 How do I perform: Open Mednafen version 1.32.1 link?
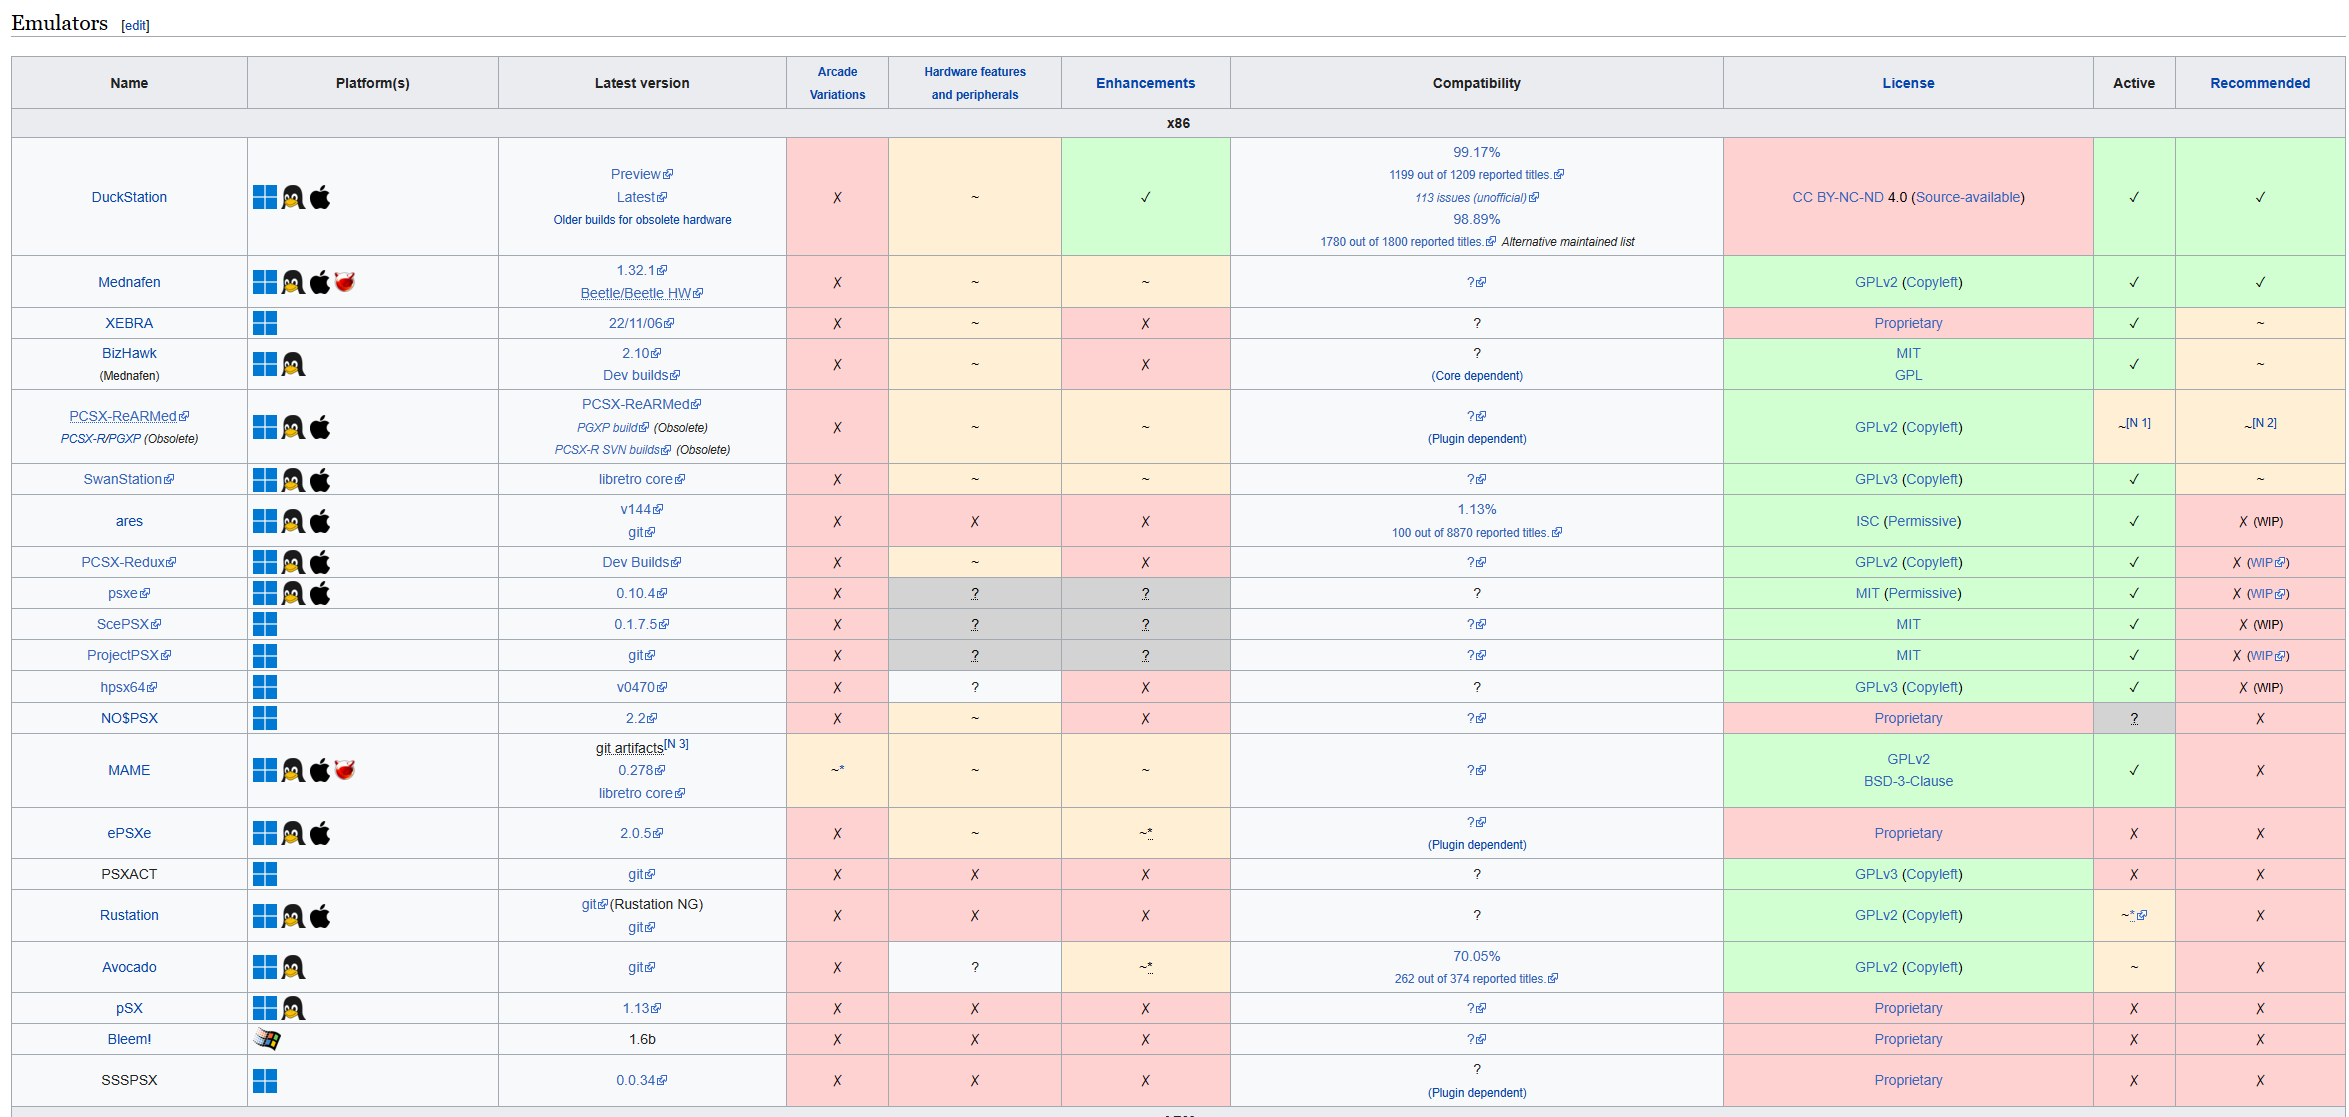point(642,270)
